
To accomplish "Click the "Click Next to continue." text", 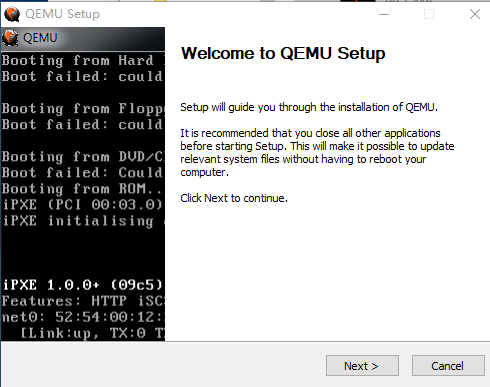I will pos(234,198).
